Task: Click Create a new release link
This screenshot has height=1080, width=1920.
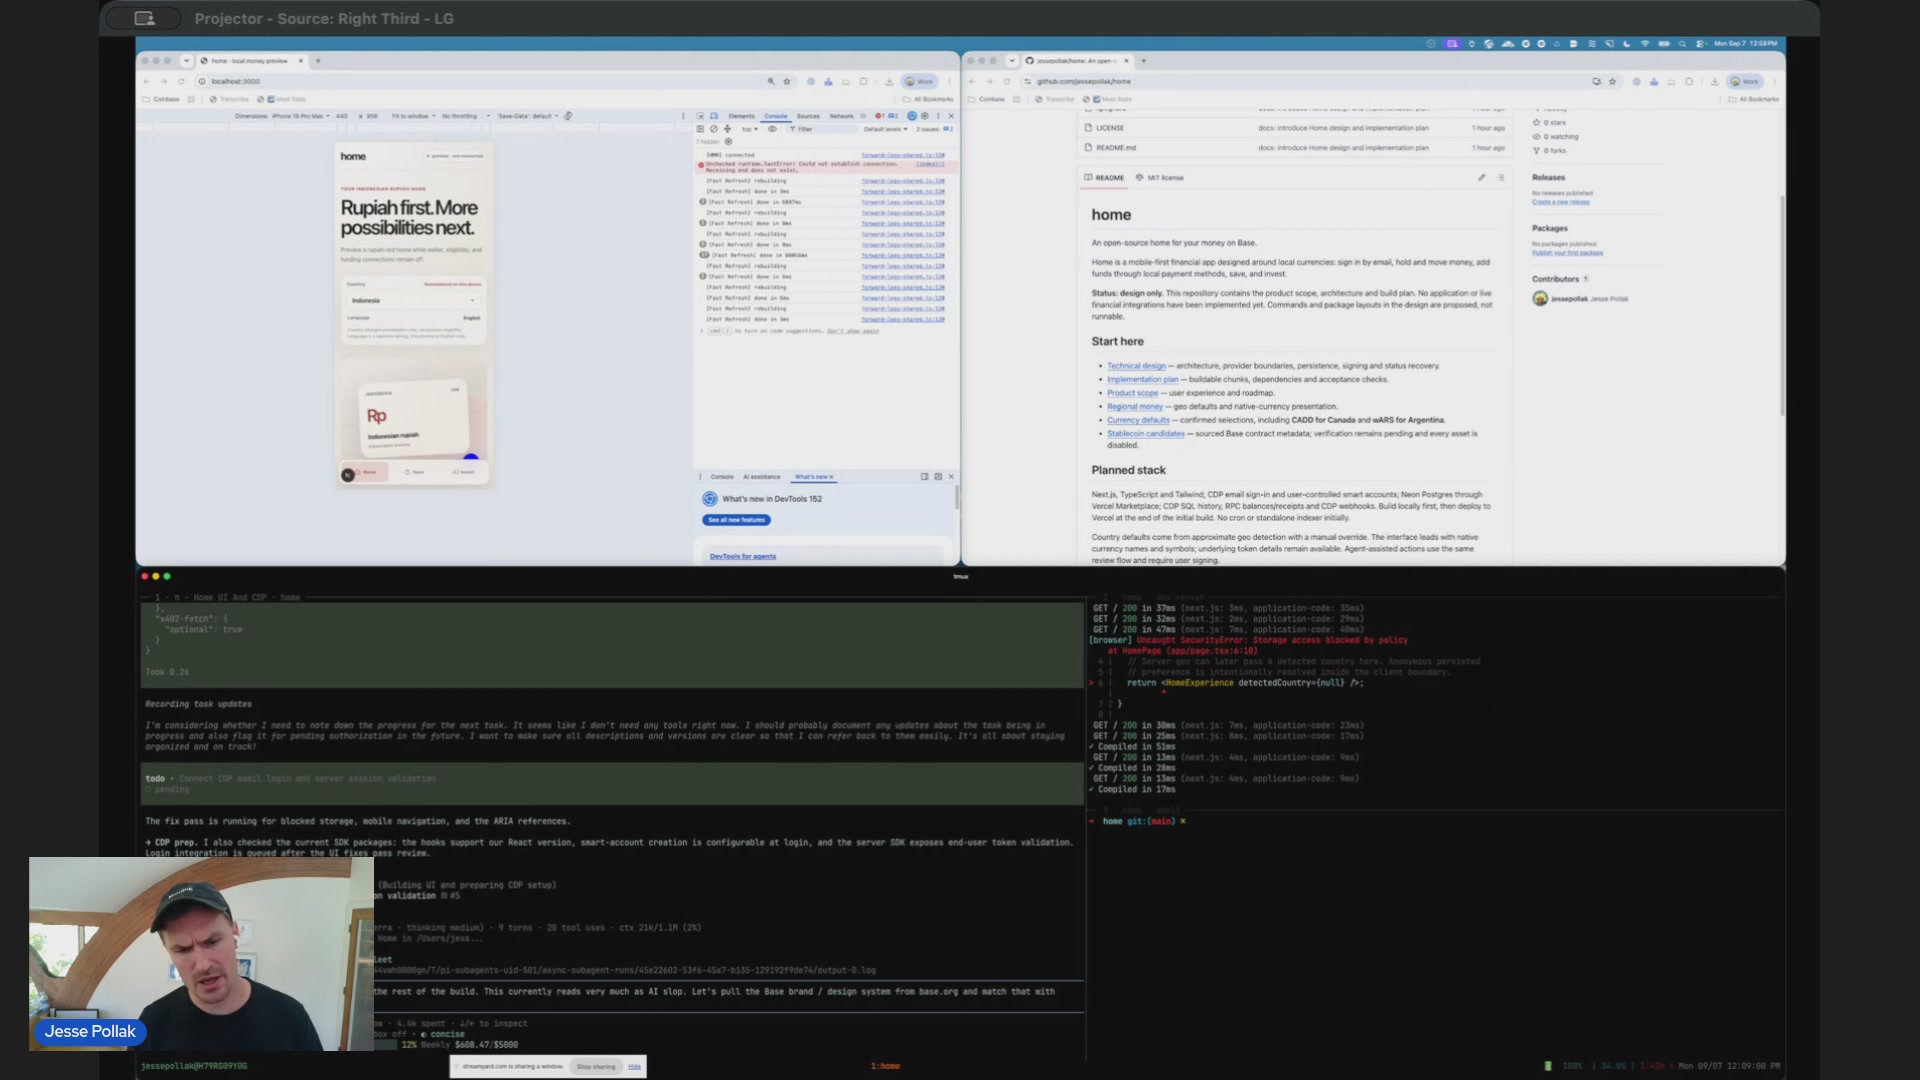Action: [1560, 202]
